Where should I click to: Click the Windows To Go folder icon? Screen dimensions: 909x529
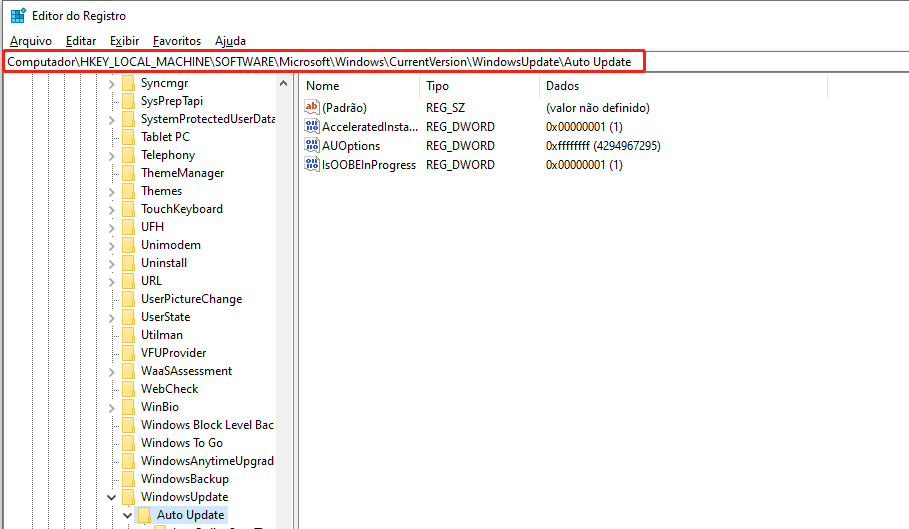click(129, 443)
